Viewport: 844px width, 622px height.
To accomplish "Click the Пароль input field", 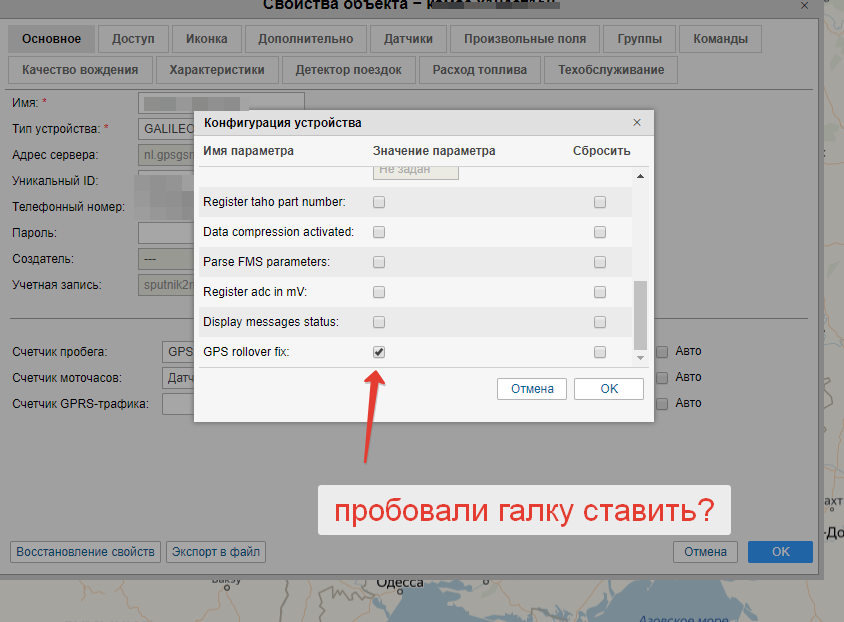I will tap(166, 233).
